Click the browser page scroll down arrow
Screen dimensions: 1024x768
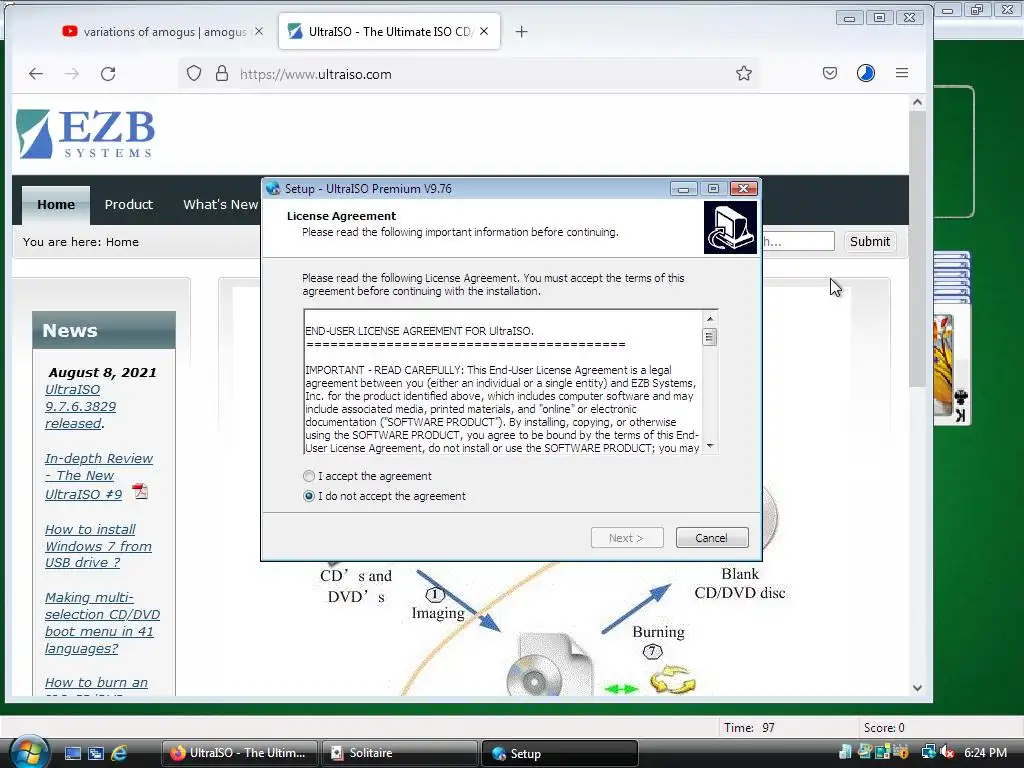(x=917, y=688)
